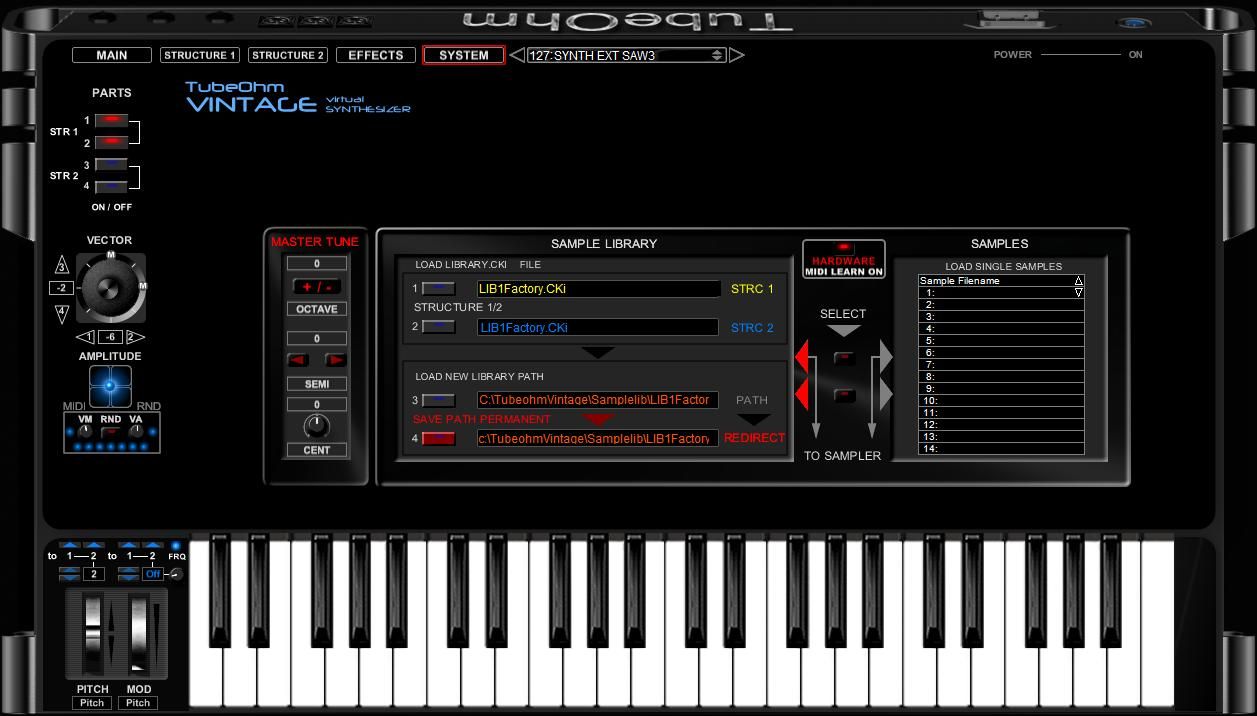1257x716 pixels.
Task: Toggle part 4 on/off
Action: tap(111, 186)
